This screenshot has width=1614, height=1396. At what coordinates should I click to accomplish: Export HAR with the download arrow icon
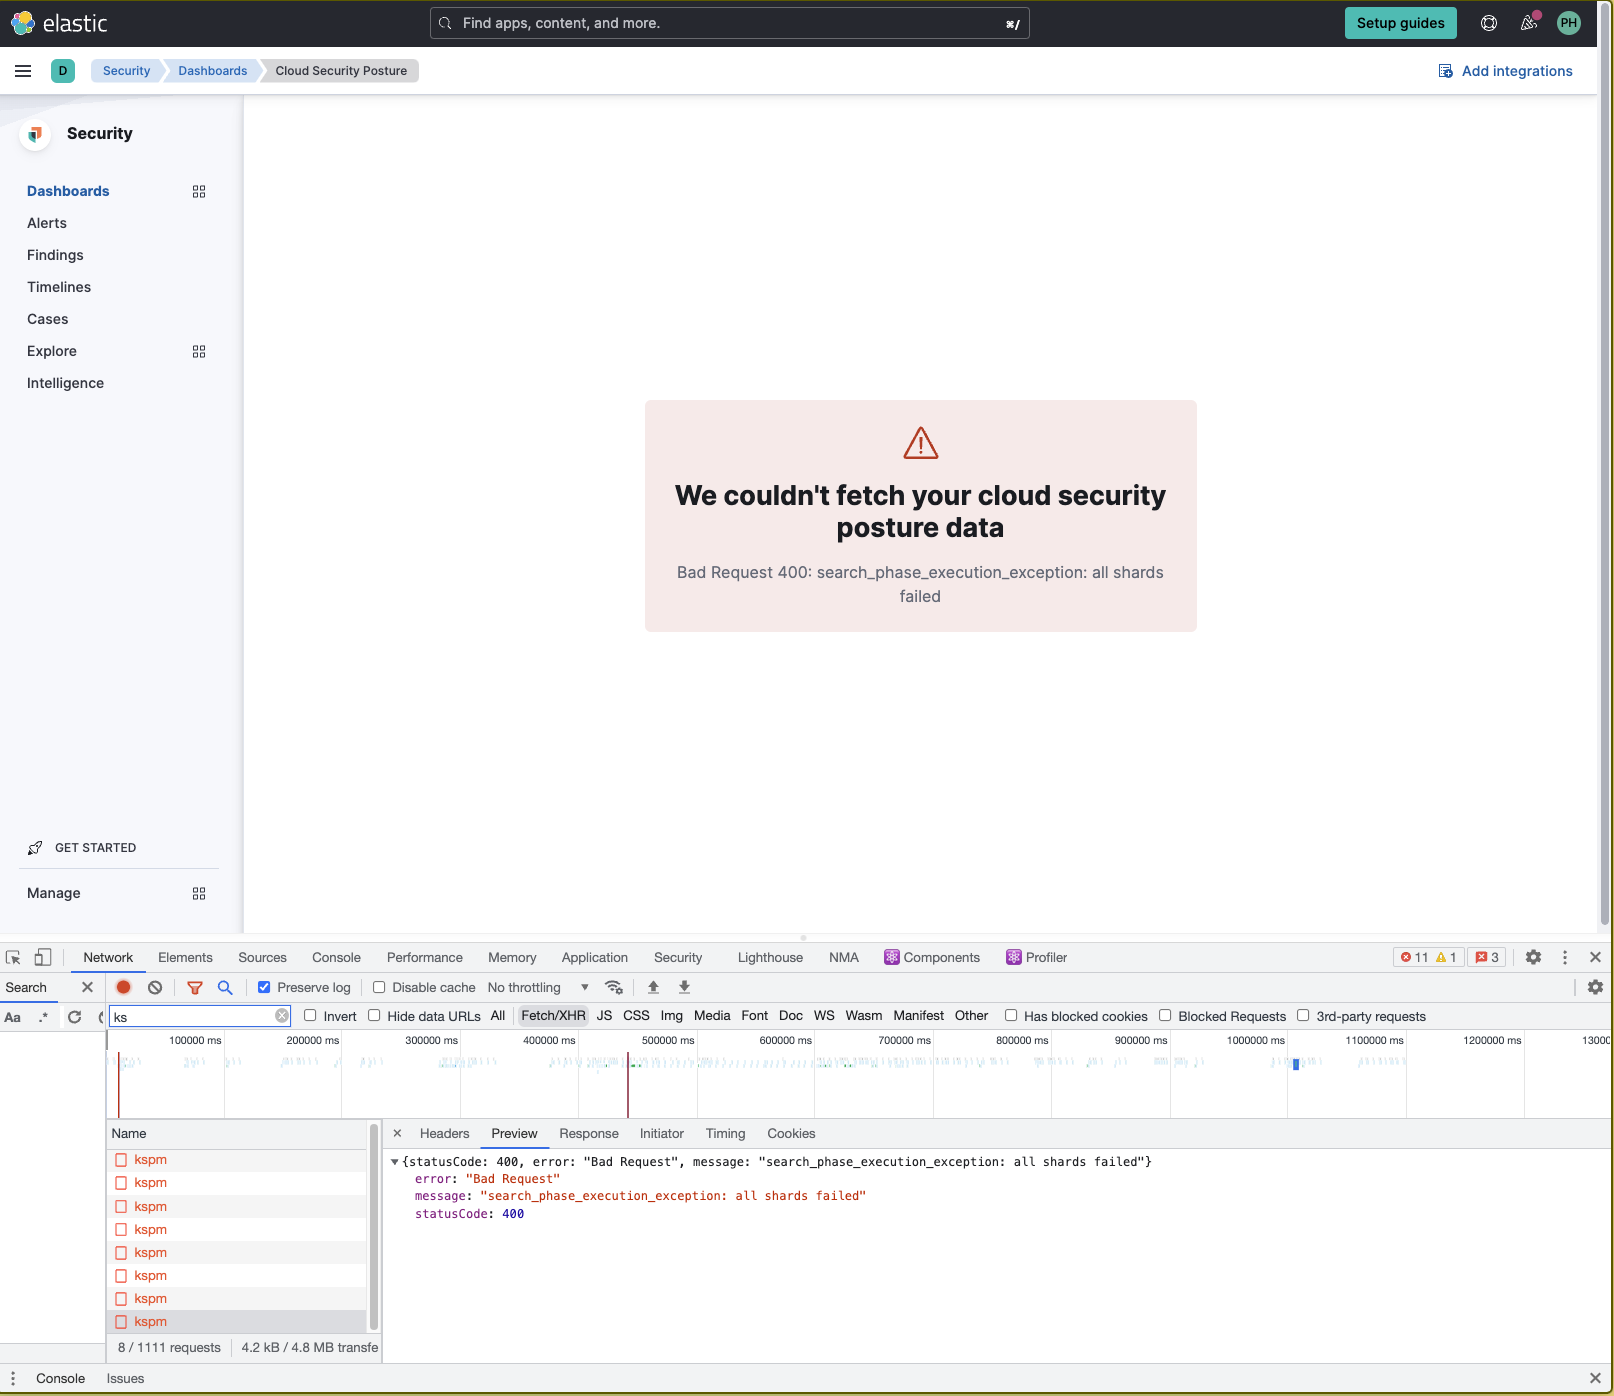(684, 987)
